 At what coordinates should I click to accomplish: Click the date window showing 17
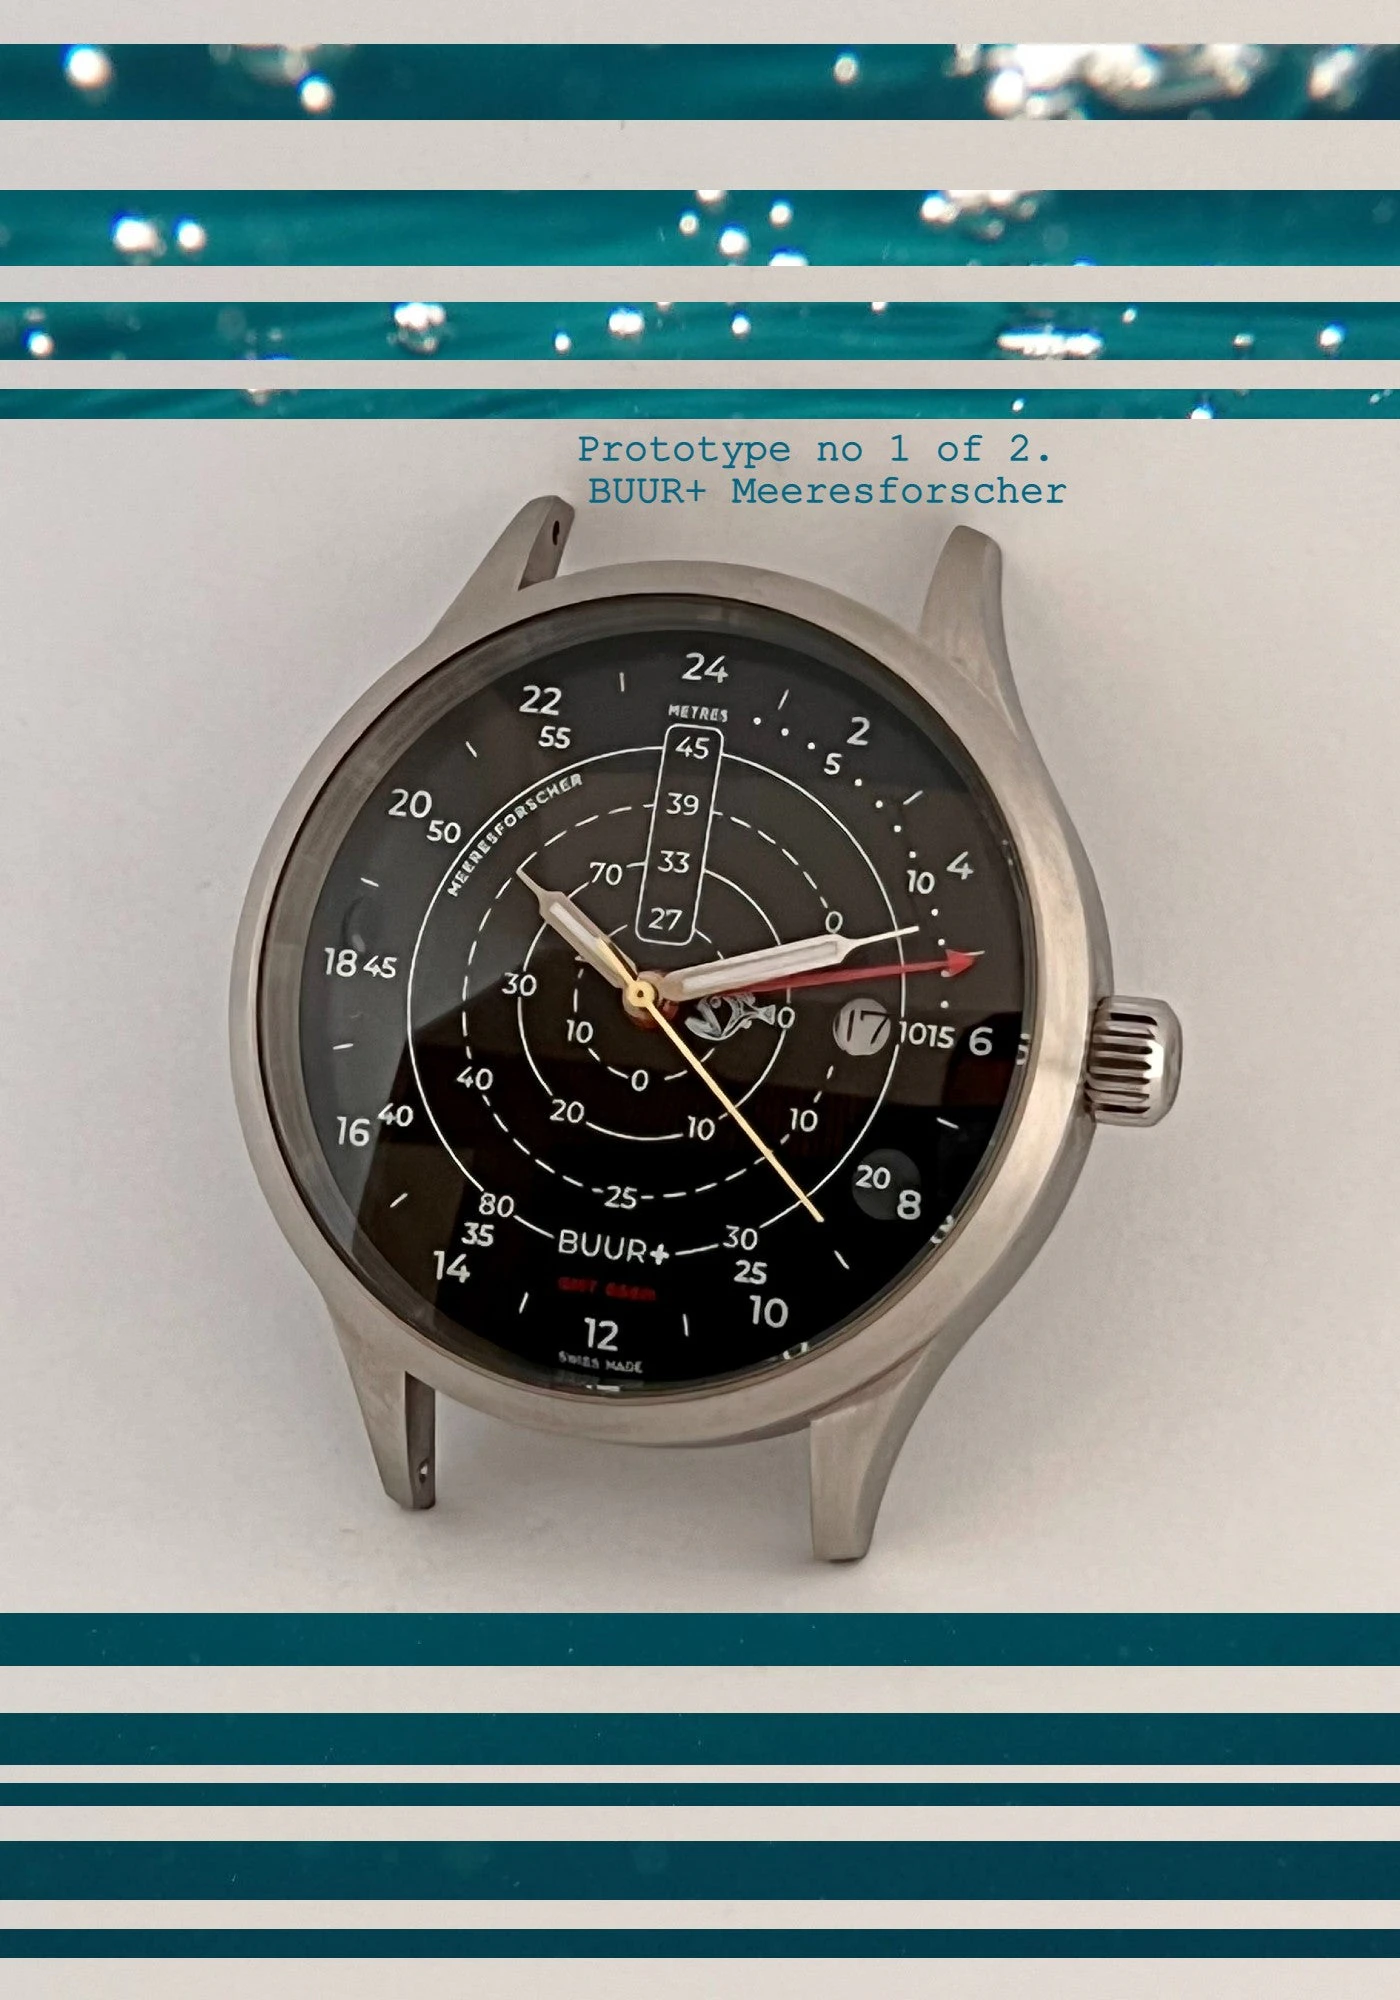[861, 1025]
